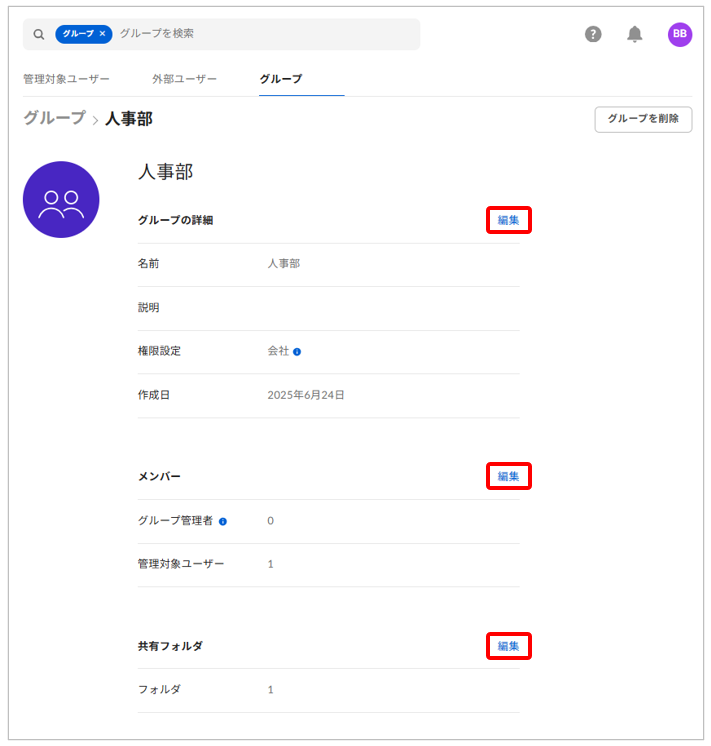The width and height of the screenshot is (711, 746).
Task: Edit the 共有フォルダ section
Action: 508,646
